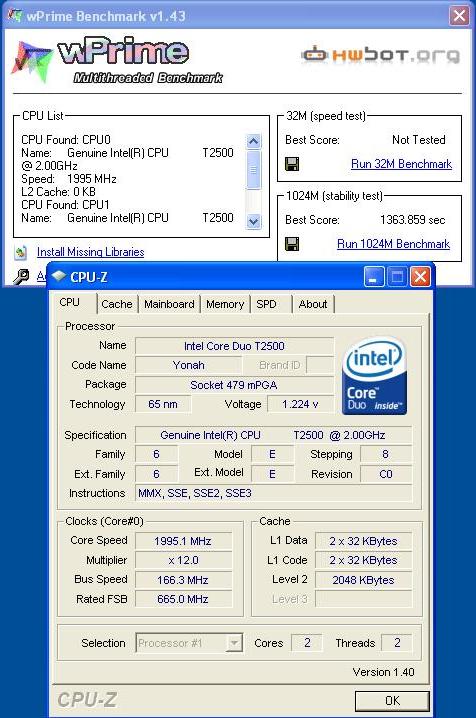Click the magnifier wrench icon below libraries
The width and height of the screenshot is (476, 718).
(x=21, y=276)
